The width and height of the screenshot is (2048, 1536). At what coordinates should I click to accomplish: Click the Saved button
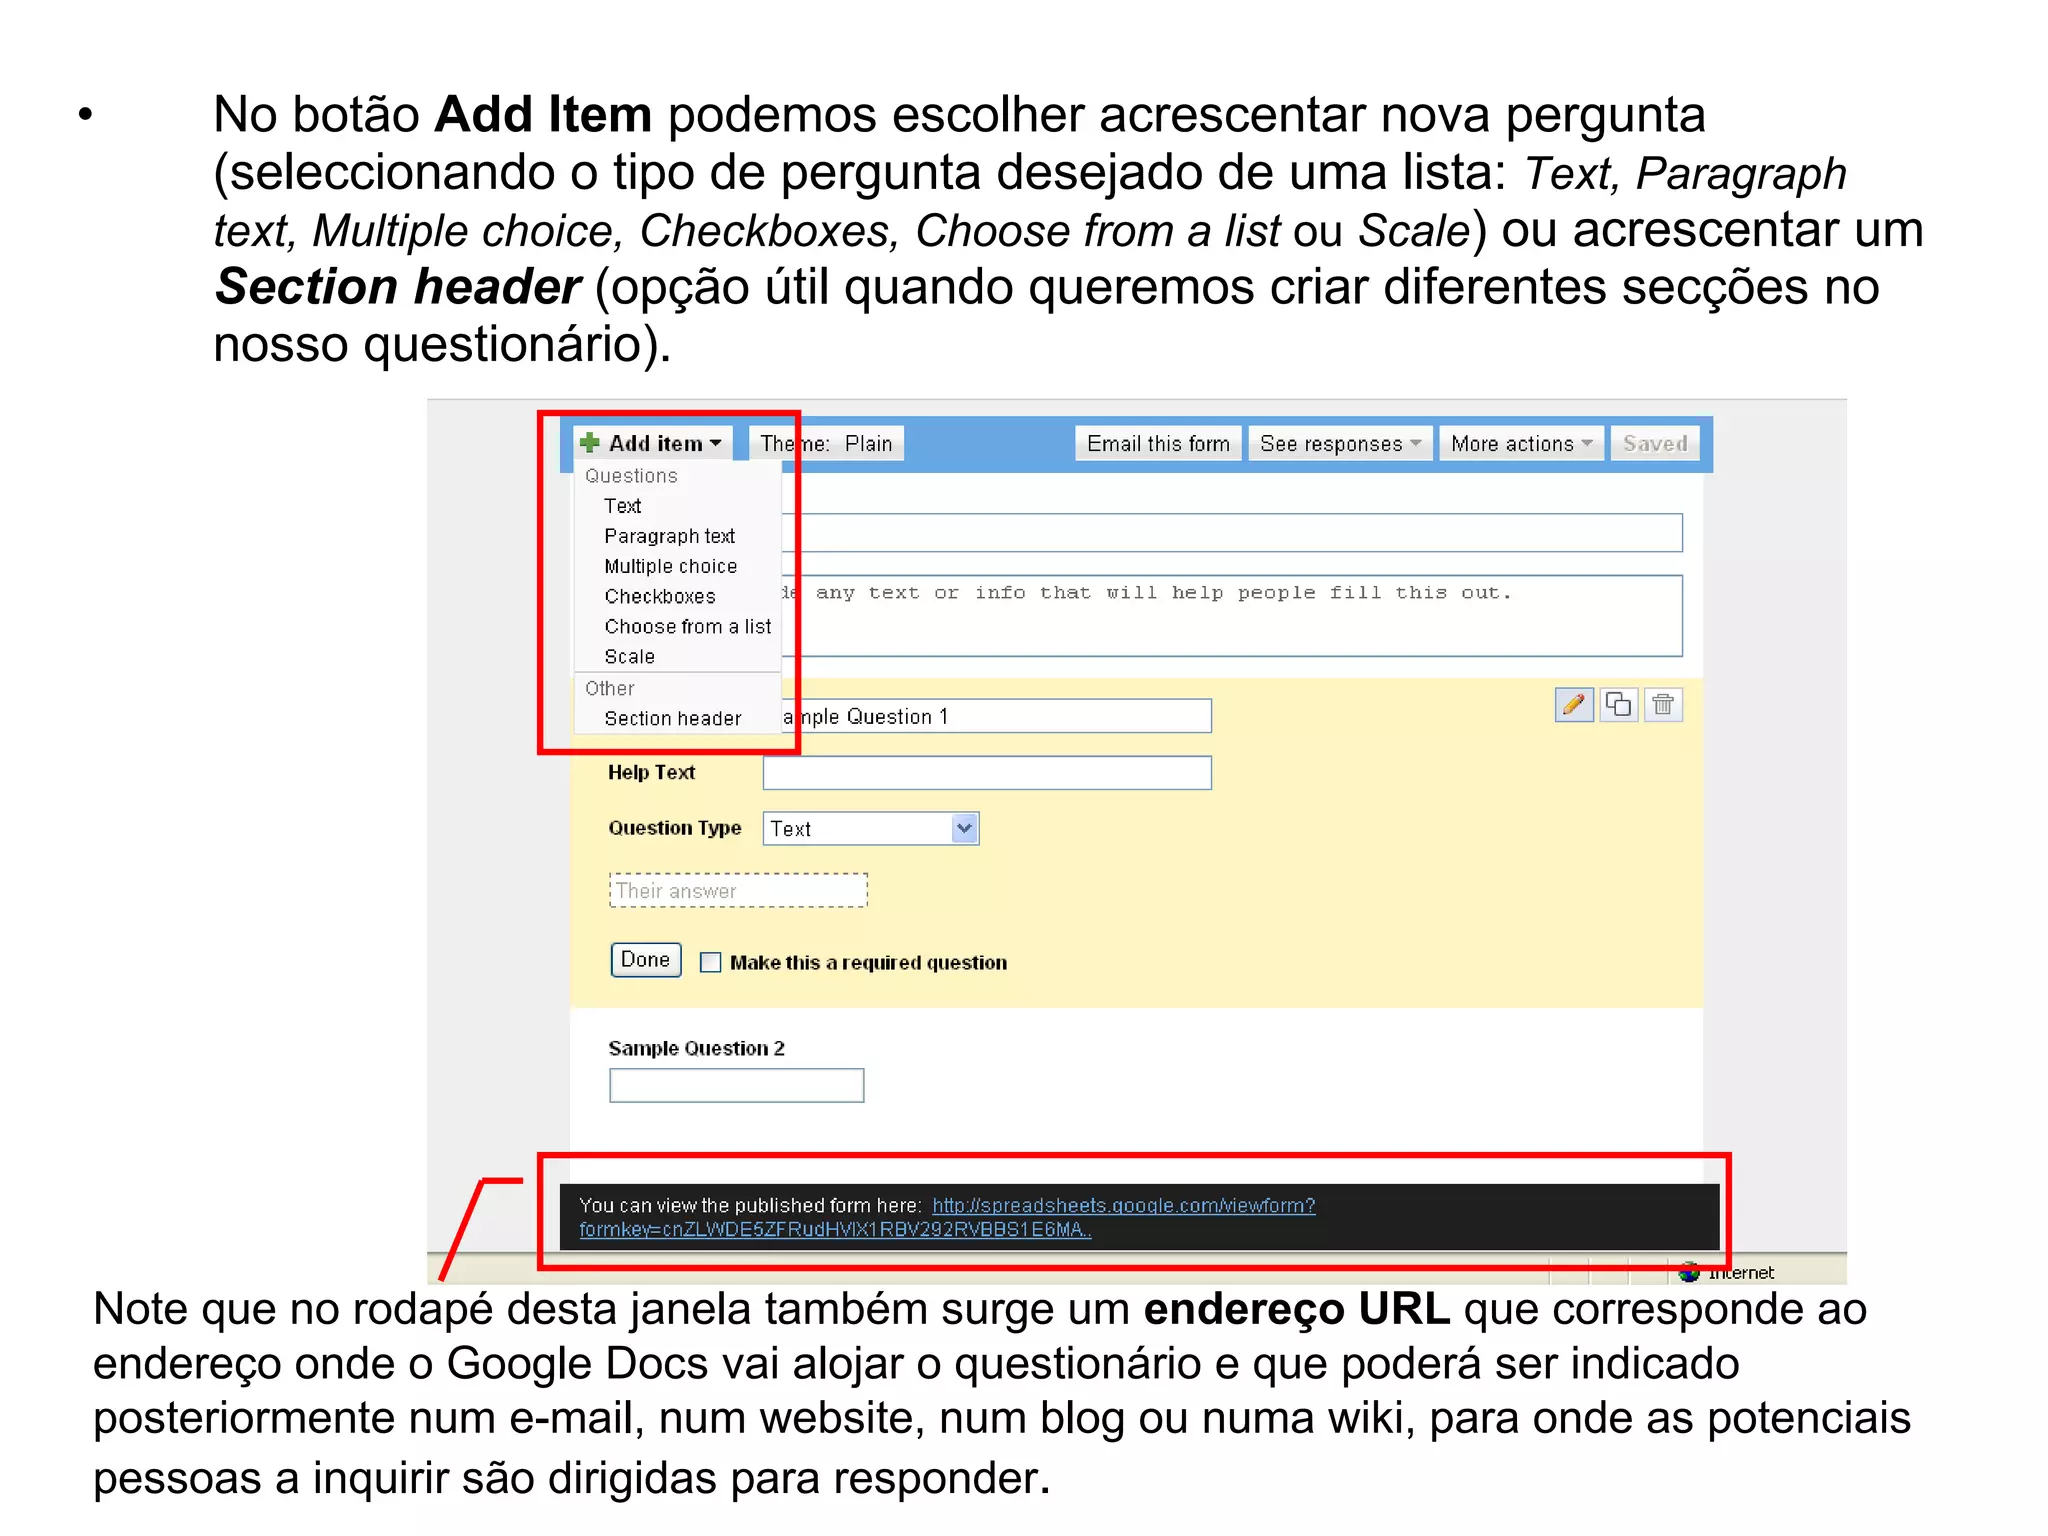click(1655, 443)
